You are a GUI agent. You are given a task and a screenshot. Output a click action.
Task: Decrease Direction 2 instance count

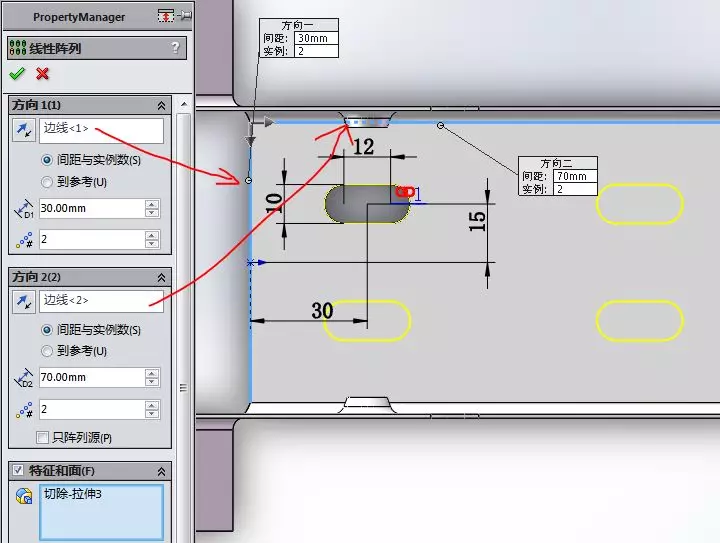(x=152, y=414)
